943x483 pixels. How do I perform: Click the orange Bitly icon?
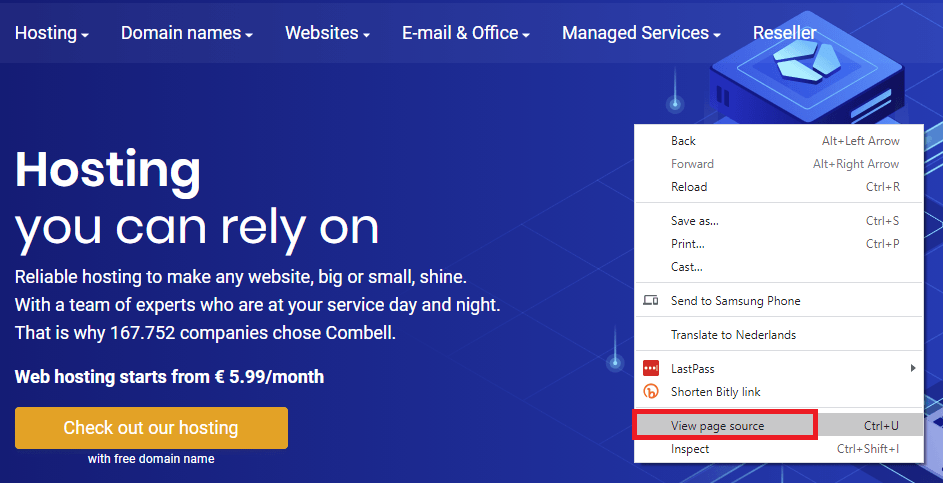(x=651, y=392)
